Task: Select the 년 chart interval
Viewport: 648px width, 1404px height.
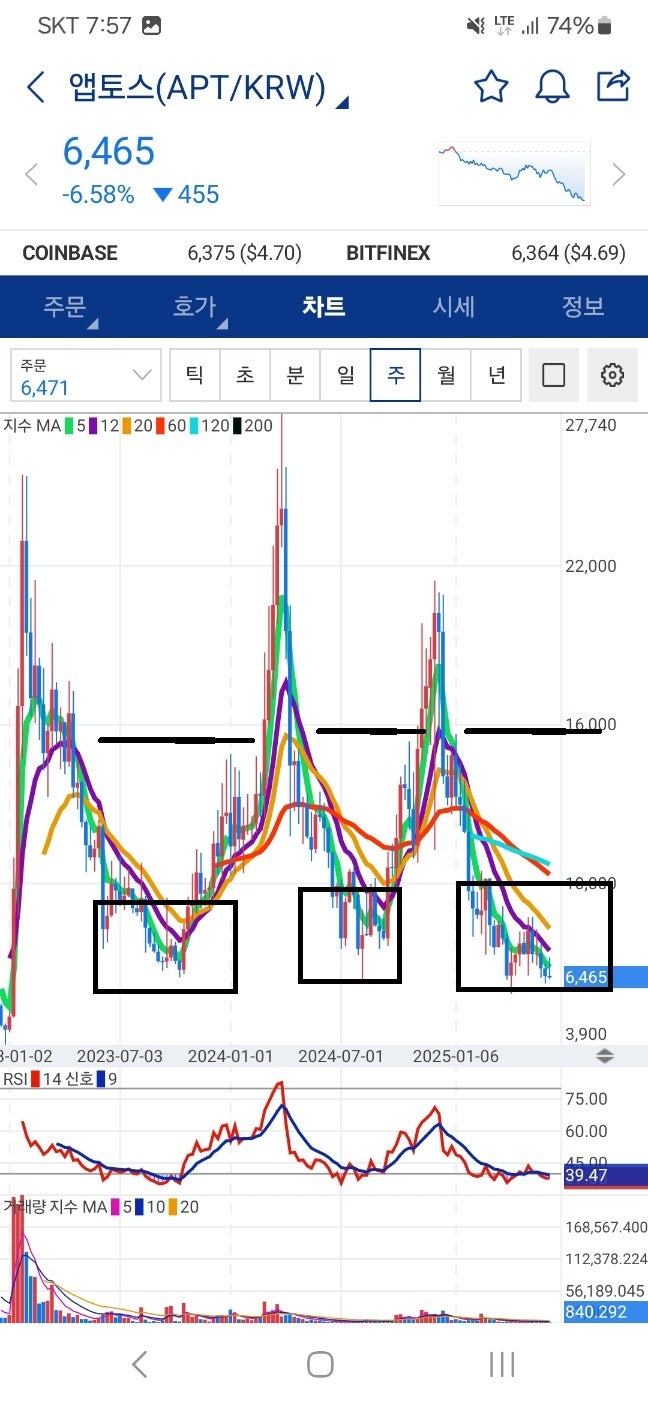Action: (x=496, y=375)
